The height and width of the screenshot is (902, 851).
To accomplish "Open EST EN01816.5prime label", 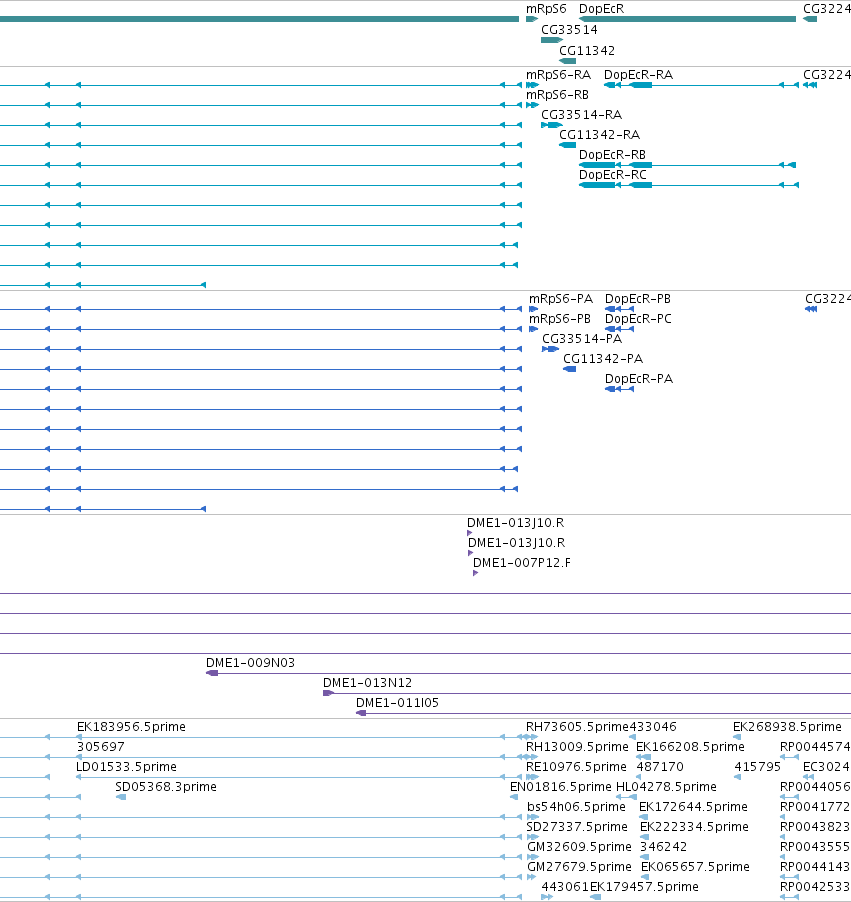I will click(561, 787).
